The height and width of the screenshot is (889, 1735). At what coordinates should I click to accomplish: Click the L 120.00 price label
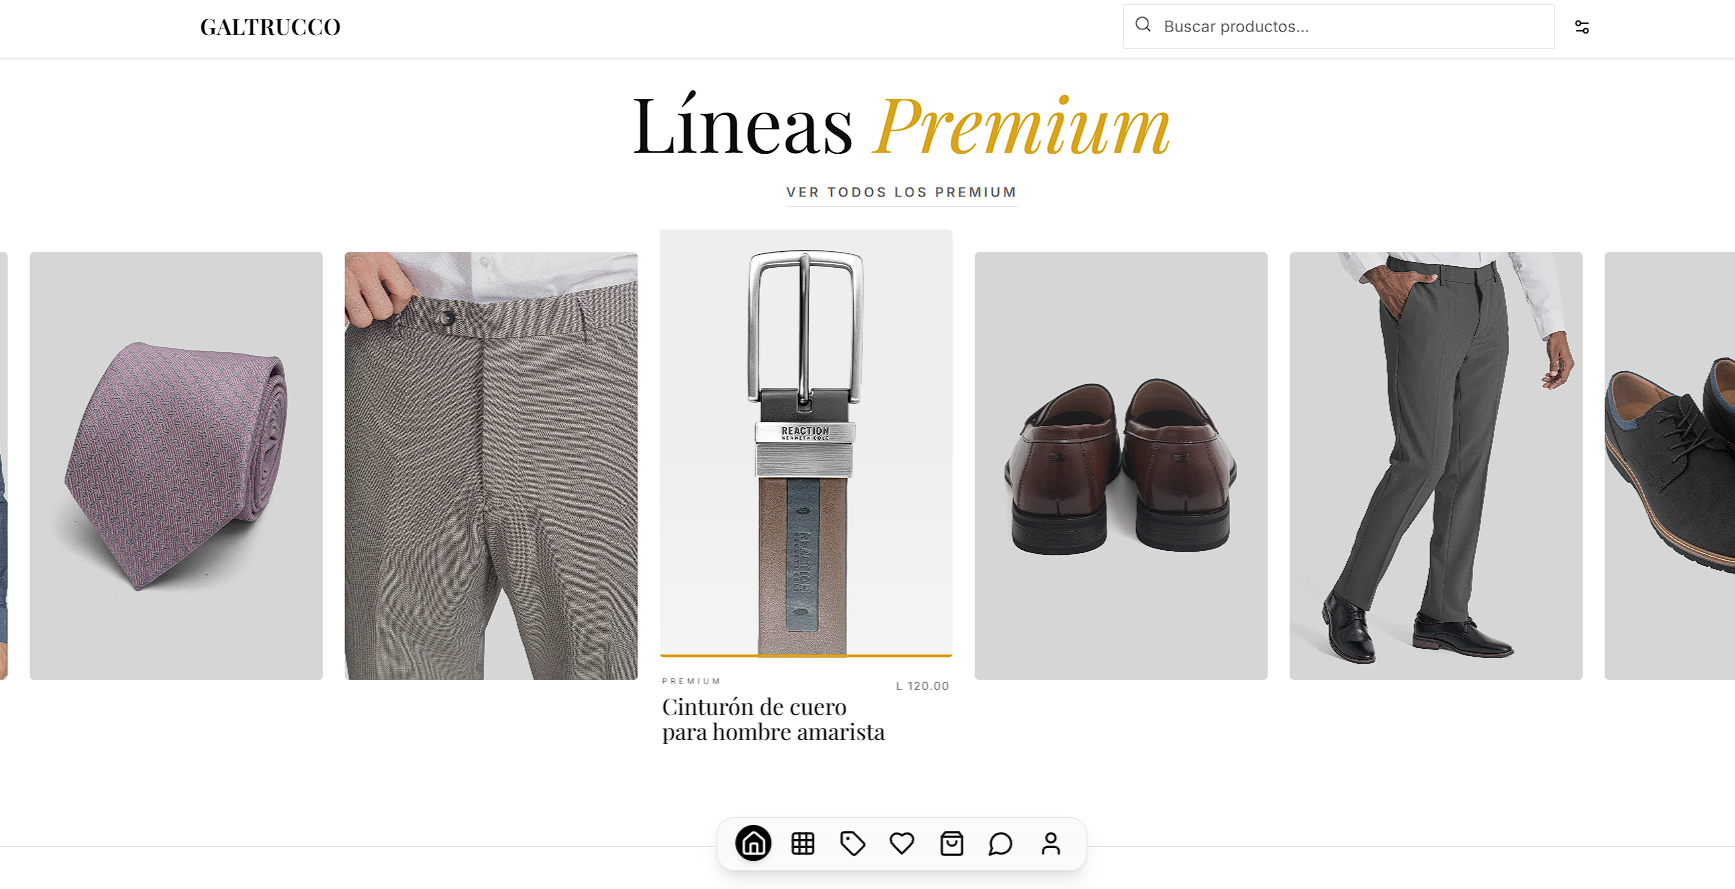click(922, 686)
